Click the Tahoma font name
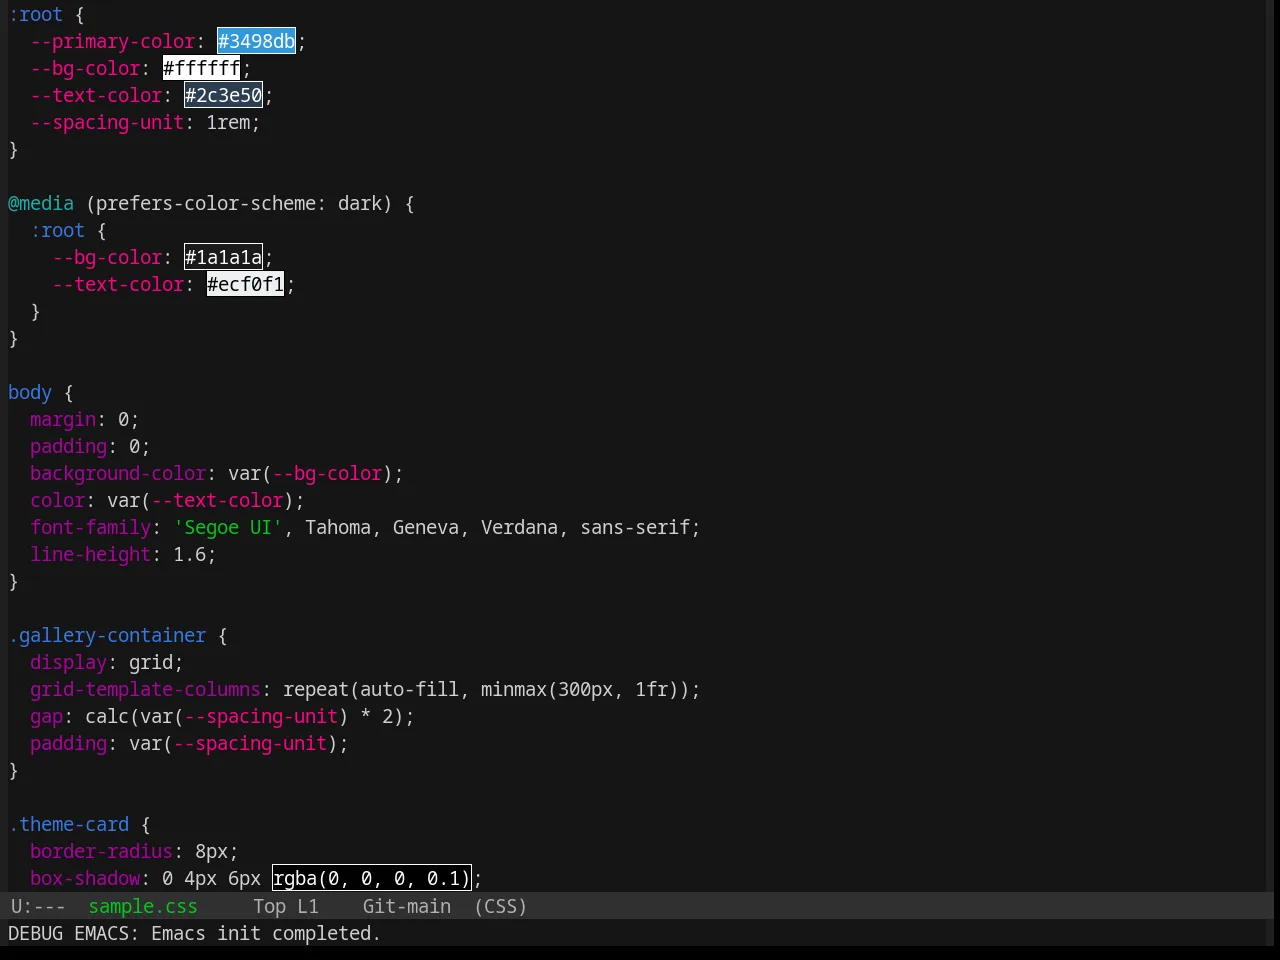Screen dimensions: 1280x960 click(x=338, y=527)
